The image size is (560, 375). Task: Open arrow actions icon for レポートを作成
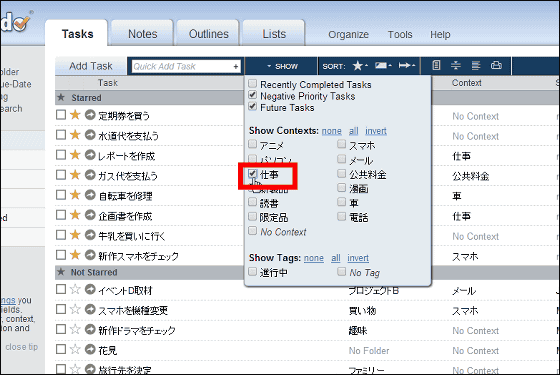click(x=90, y=155)
